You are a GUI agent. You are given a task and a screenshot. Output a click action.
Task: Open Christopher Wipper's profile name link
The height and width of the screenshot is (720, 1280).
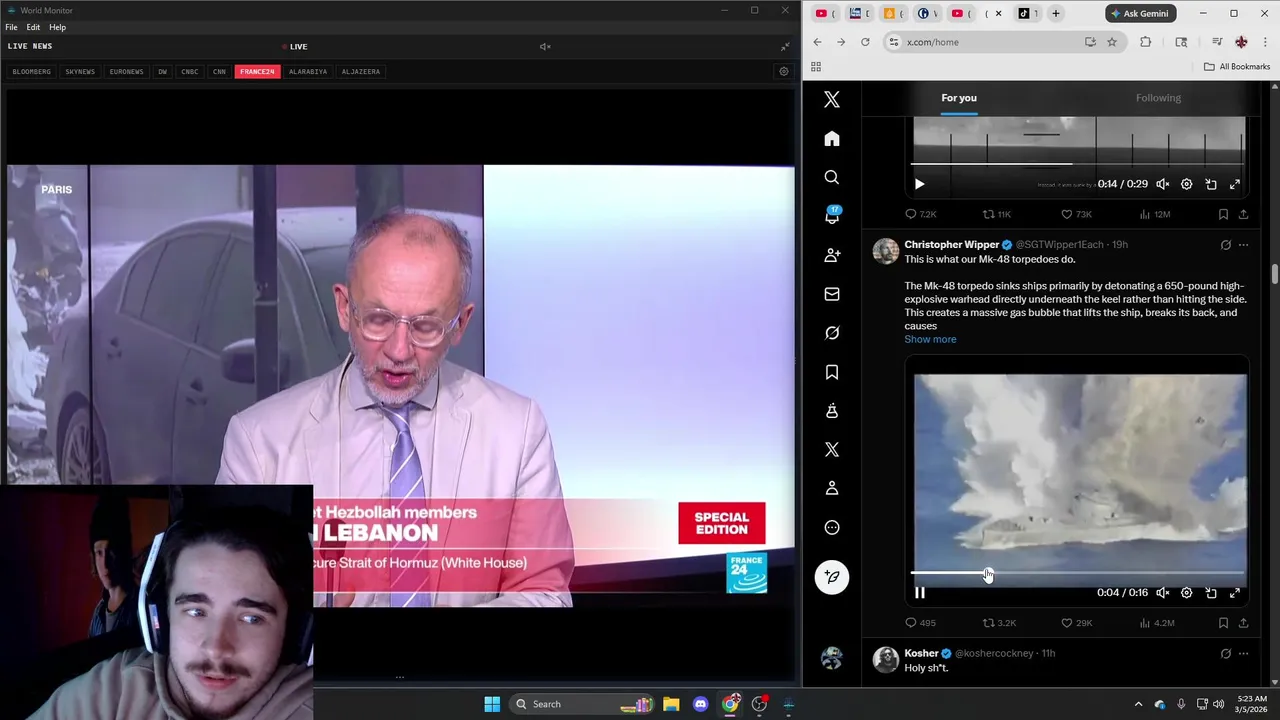point(951,244)
